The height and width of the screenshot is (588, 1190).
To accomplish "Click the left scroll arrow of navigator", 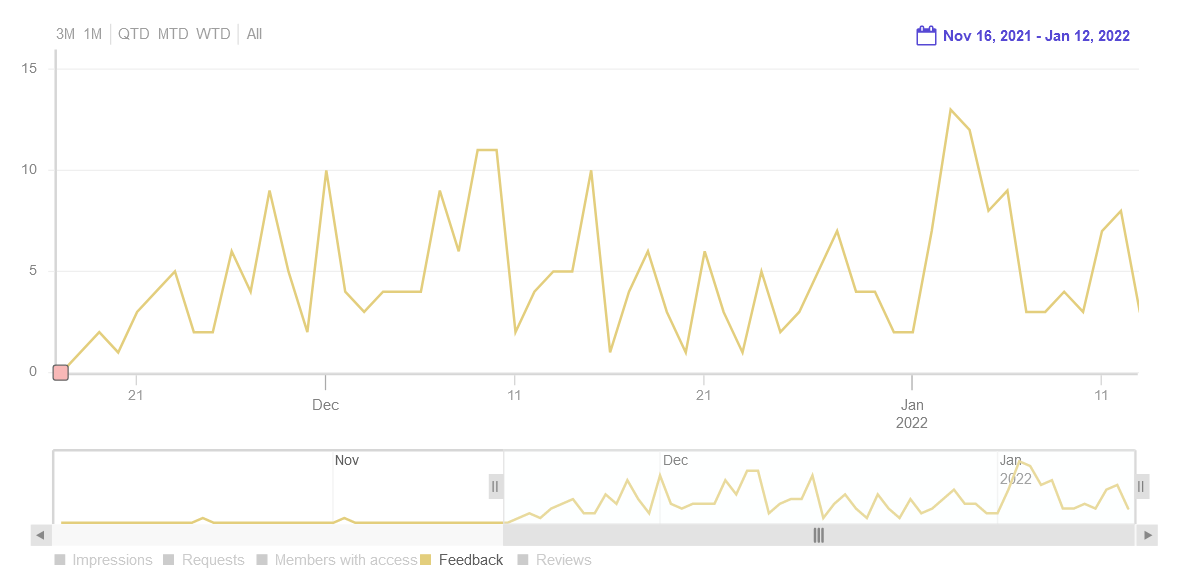I will pos(41,535).
